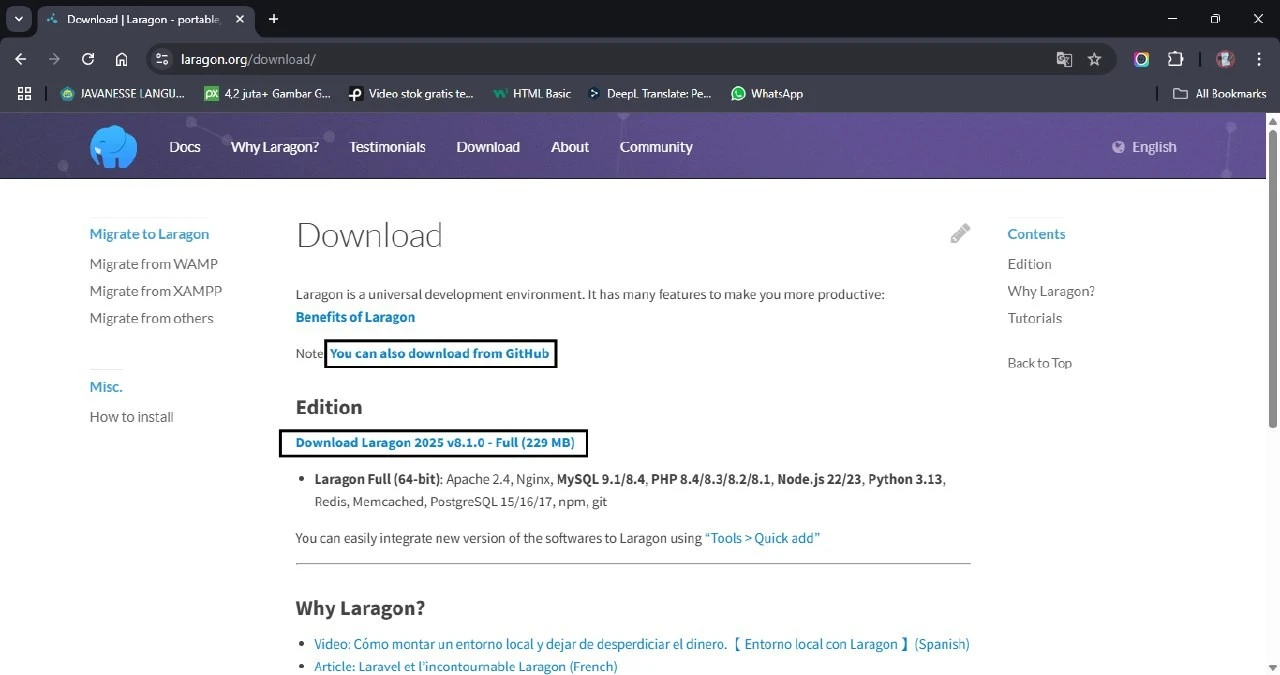Select the Download | Laragon browser tab
1280x675 pixels.
[143, 19]
